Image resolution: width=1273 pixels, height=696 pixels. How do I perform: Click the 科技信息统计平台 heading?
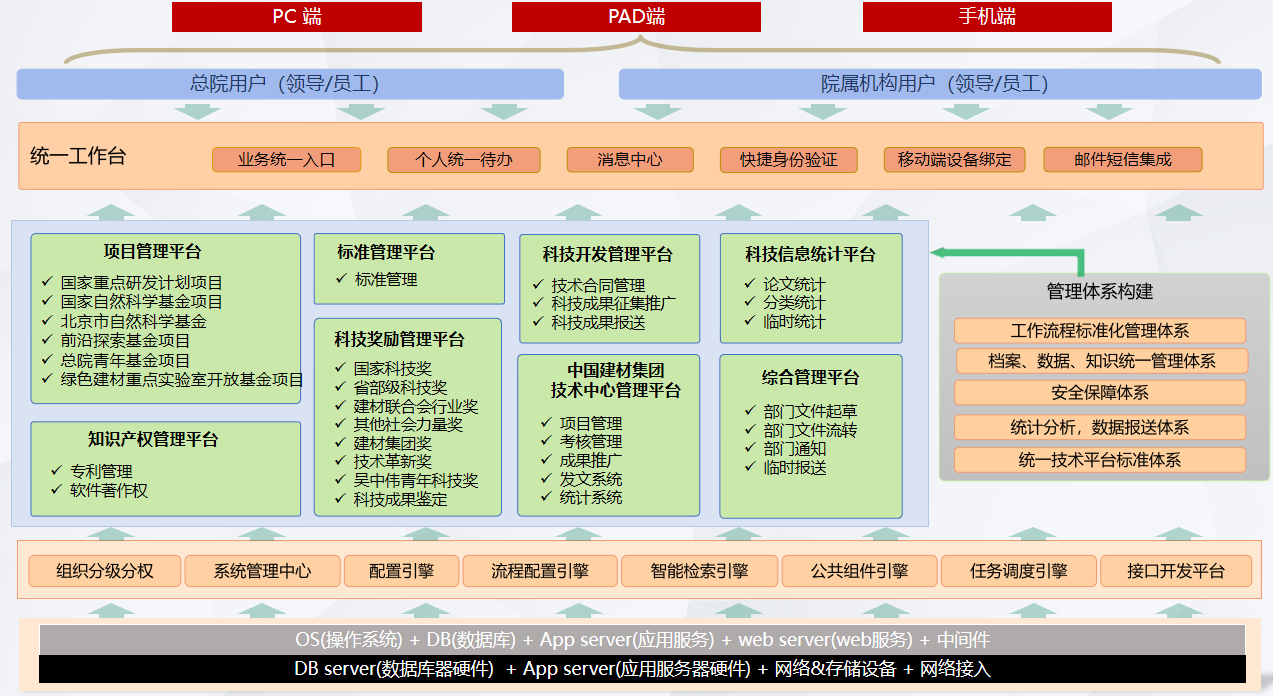pyautogui.click(x=810, y=254)
